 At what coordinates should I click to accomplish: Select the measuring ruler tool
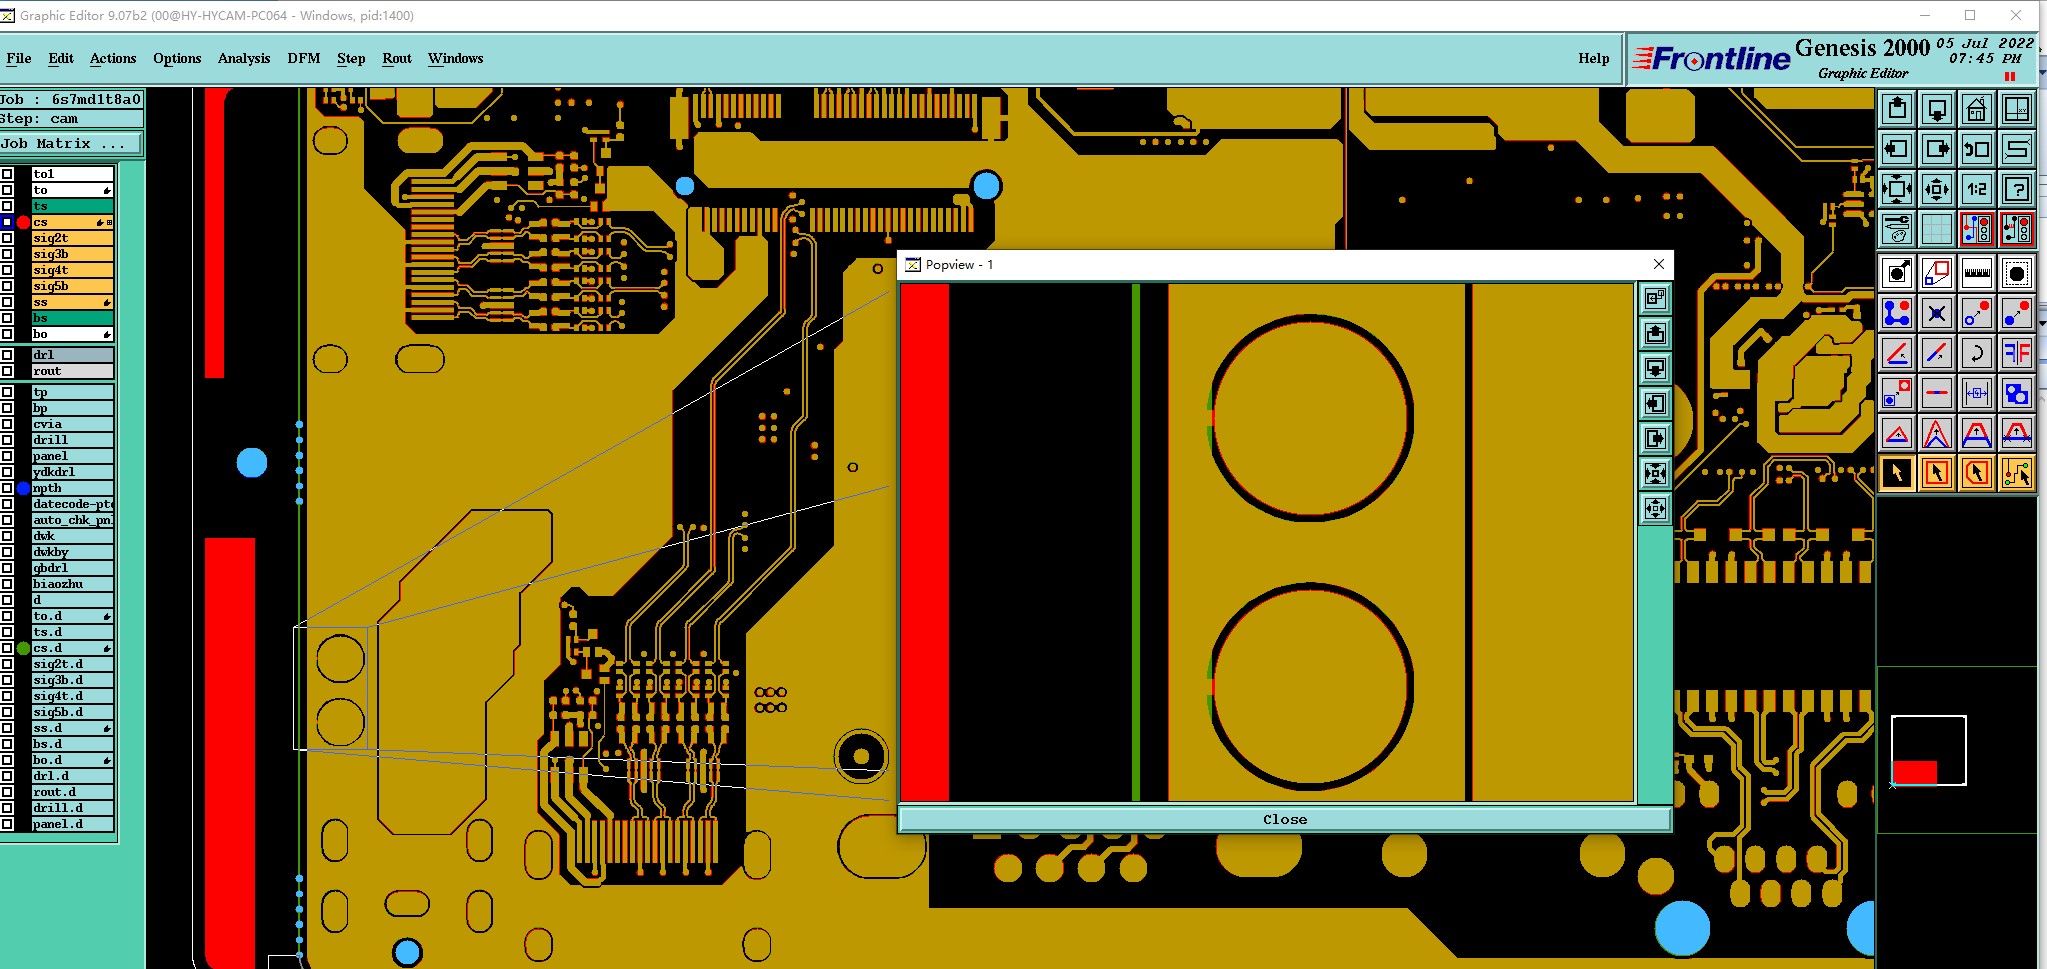point(1977,273)
